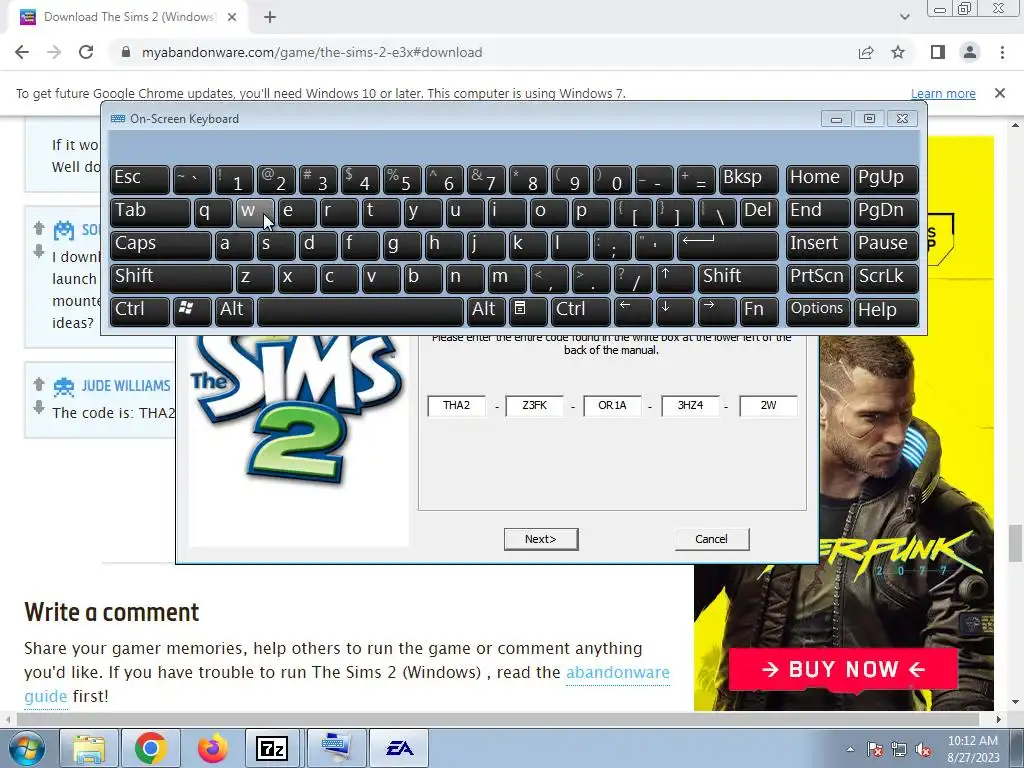Toggle the ScrLk key
Screen dimensions: 1024x768
tap(886, 278)
